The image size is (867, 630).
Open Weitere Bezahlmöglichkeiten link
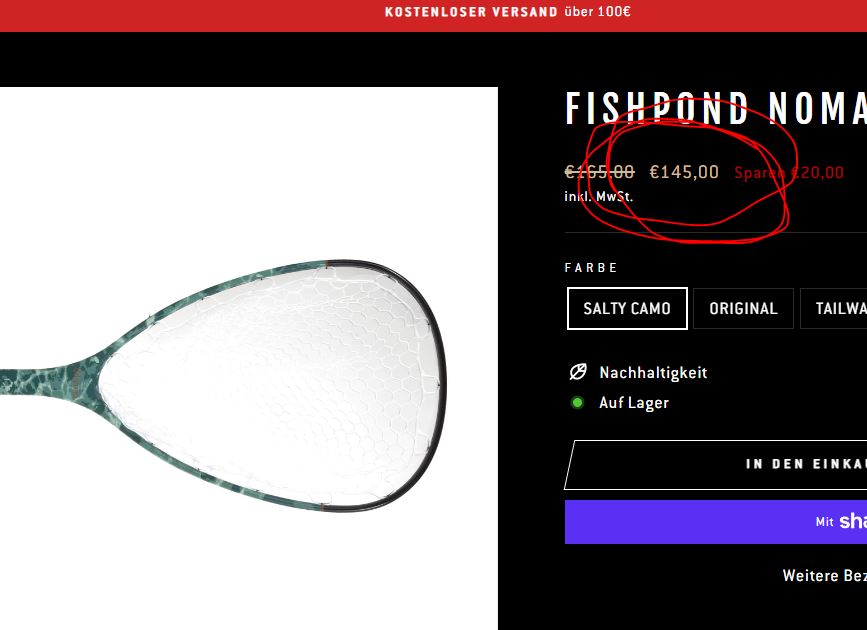pyautogui.click(x=824, y=575)
